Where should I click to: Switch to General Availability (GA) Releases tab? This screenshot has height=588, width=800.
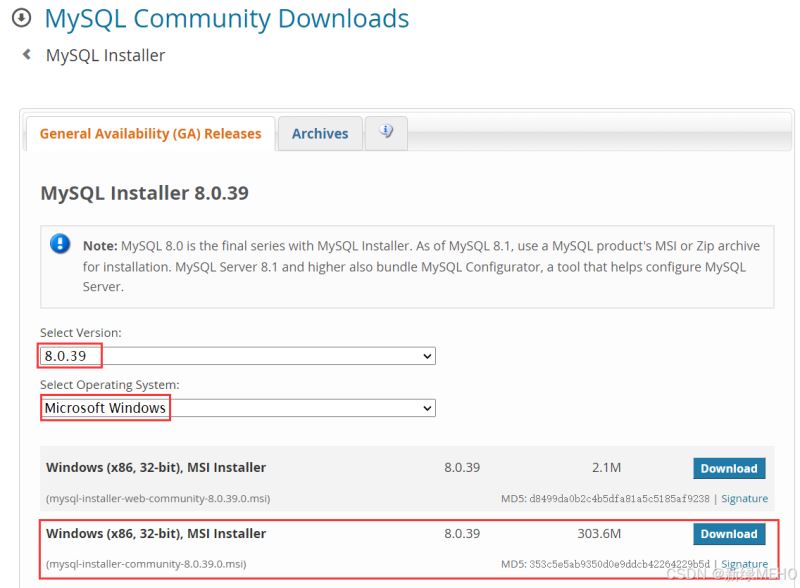[x=151, y=134]
